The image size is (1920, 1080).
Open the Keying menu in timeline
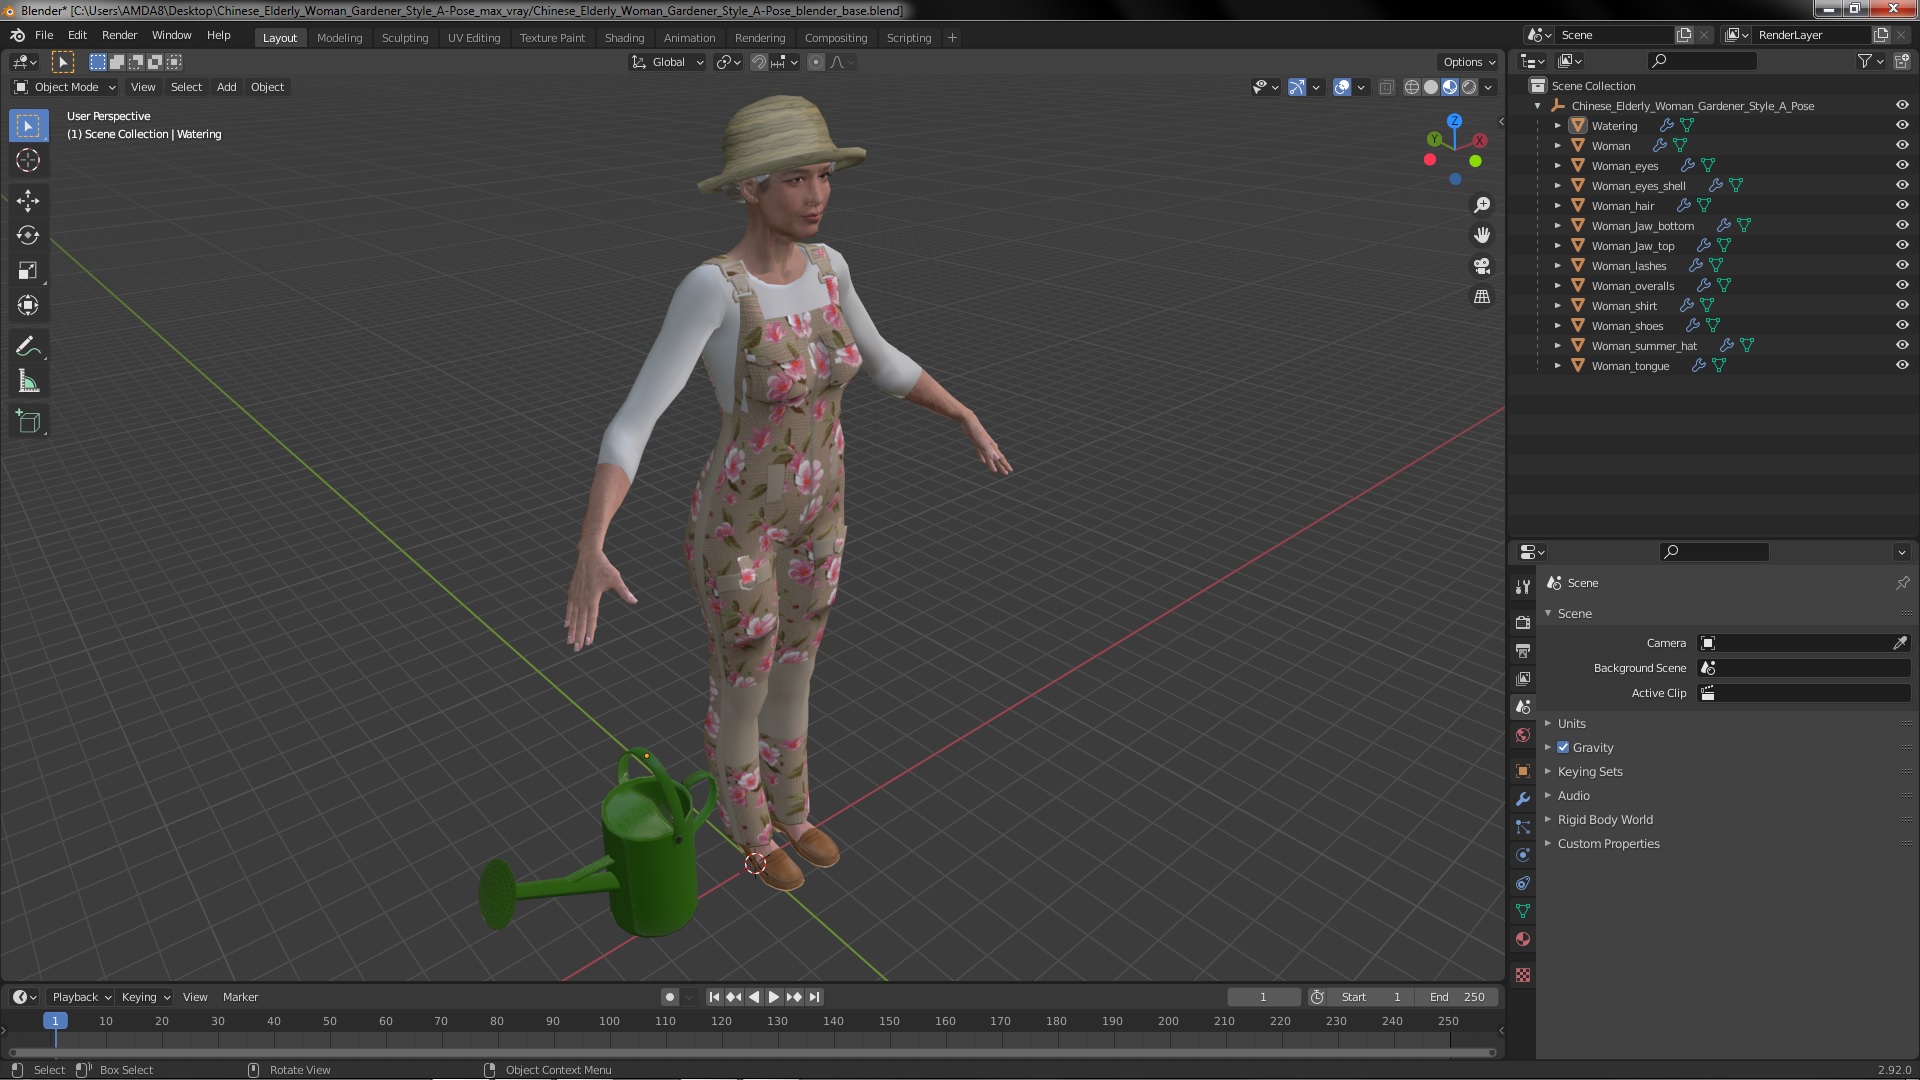coord(145,997)
